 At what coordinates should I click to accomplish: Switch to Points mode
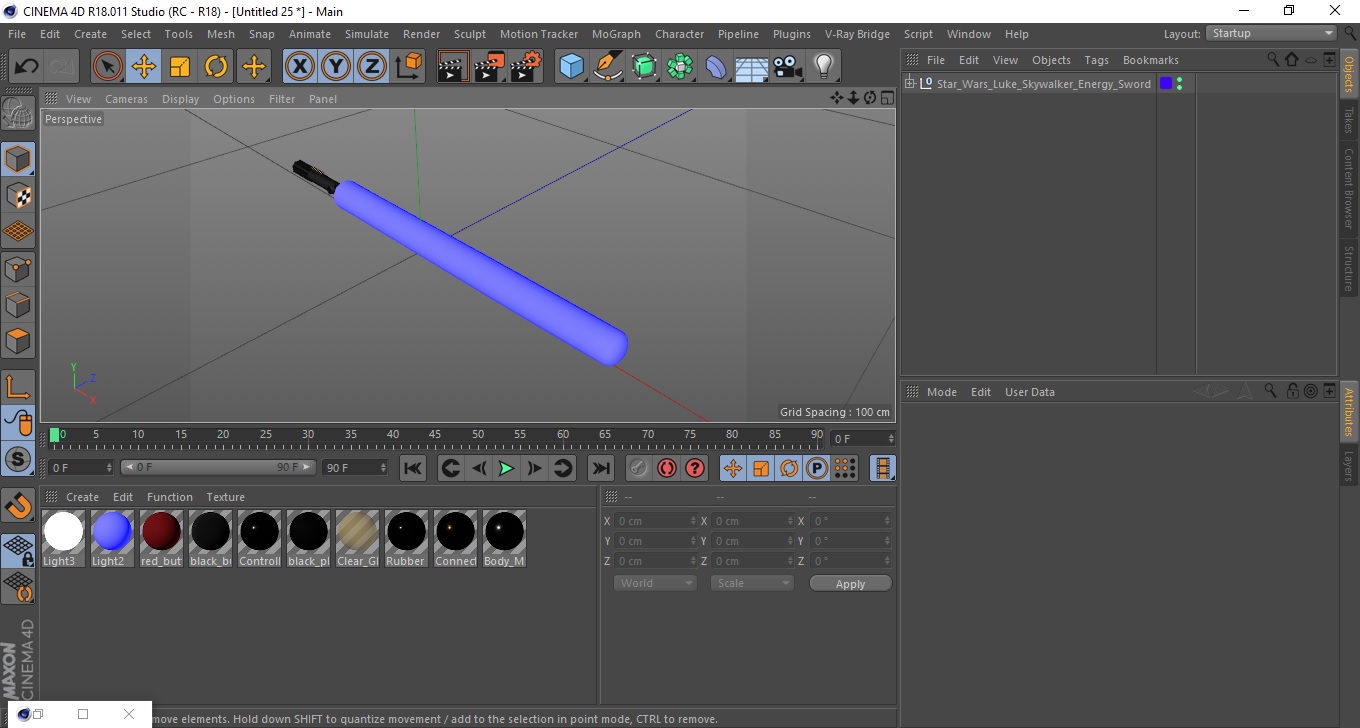(x=18, y=268)
